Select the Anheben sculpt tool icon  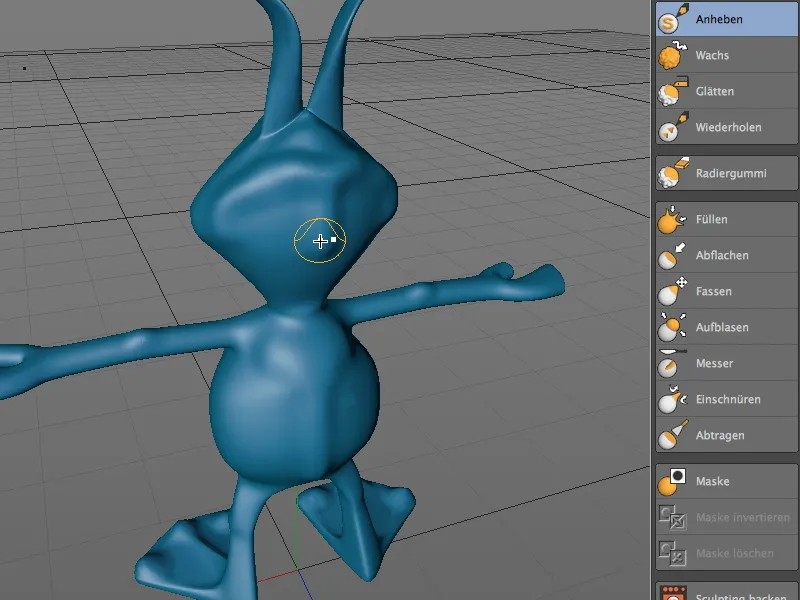coord(672,19)
